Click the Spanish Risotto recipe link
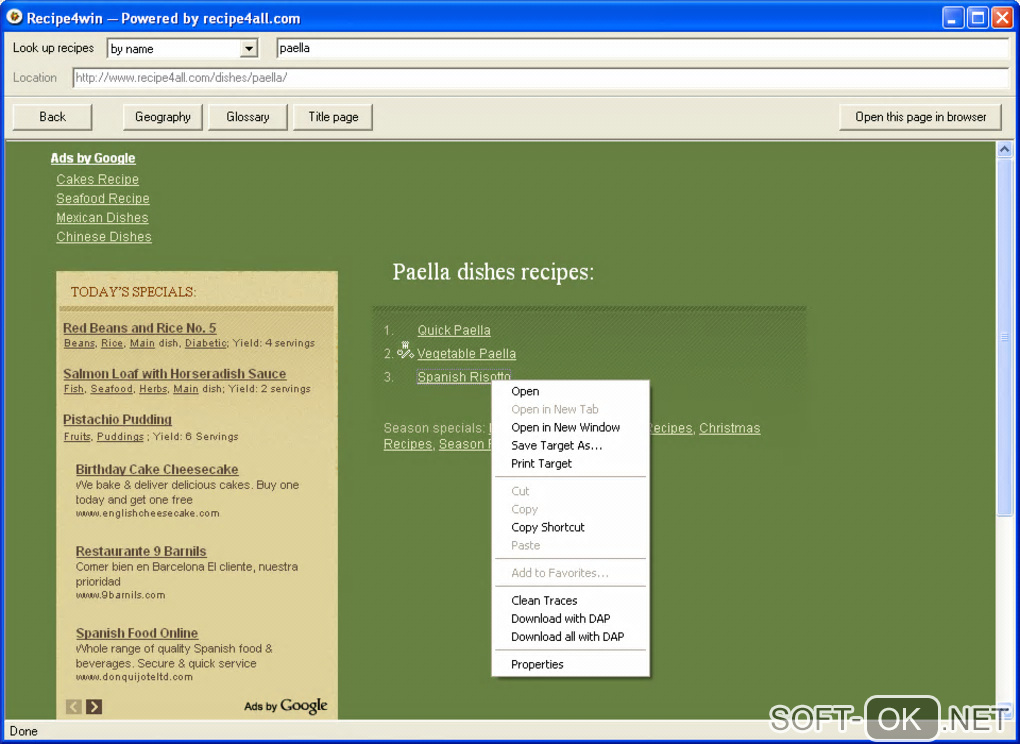Image resolution: width=1020 pixels, height=744 pixels. coord(464,377)
